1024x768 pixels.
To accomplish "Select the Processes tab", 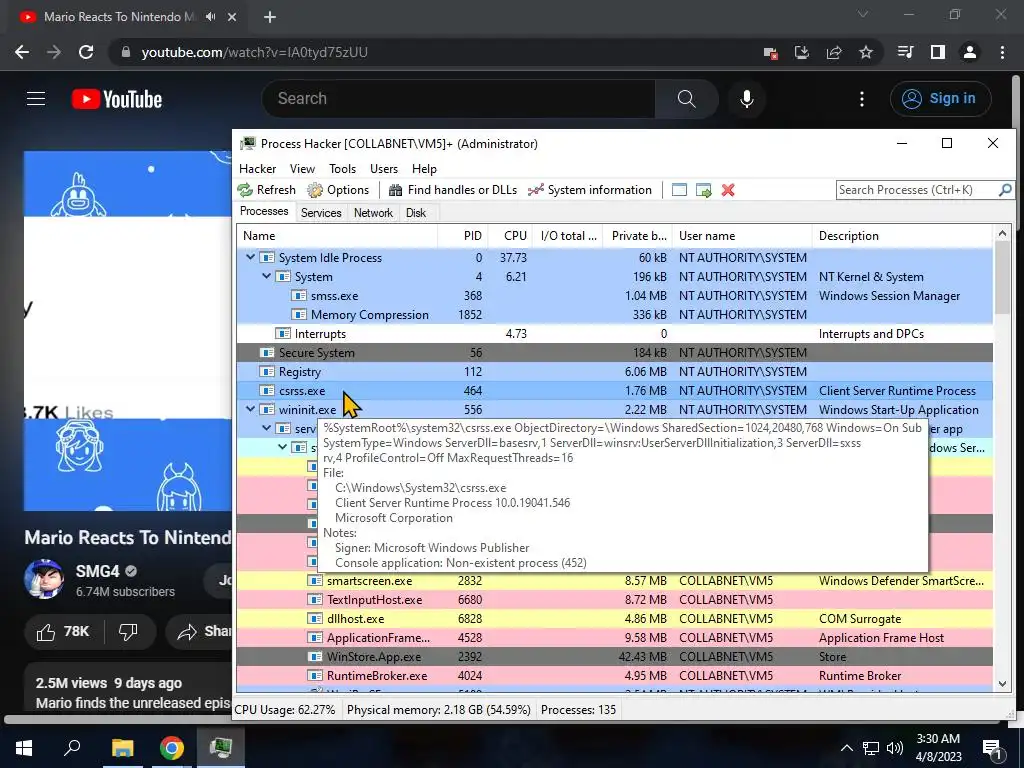I will (x=264, y=211).
